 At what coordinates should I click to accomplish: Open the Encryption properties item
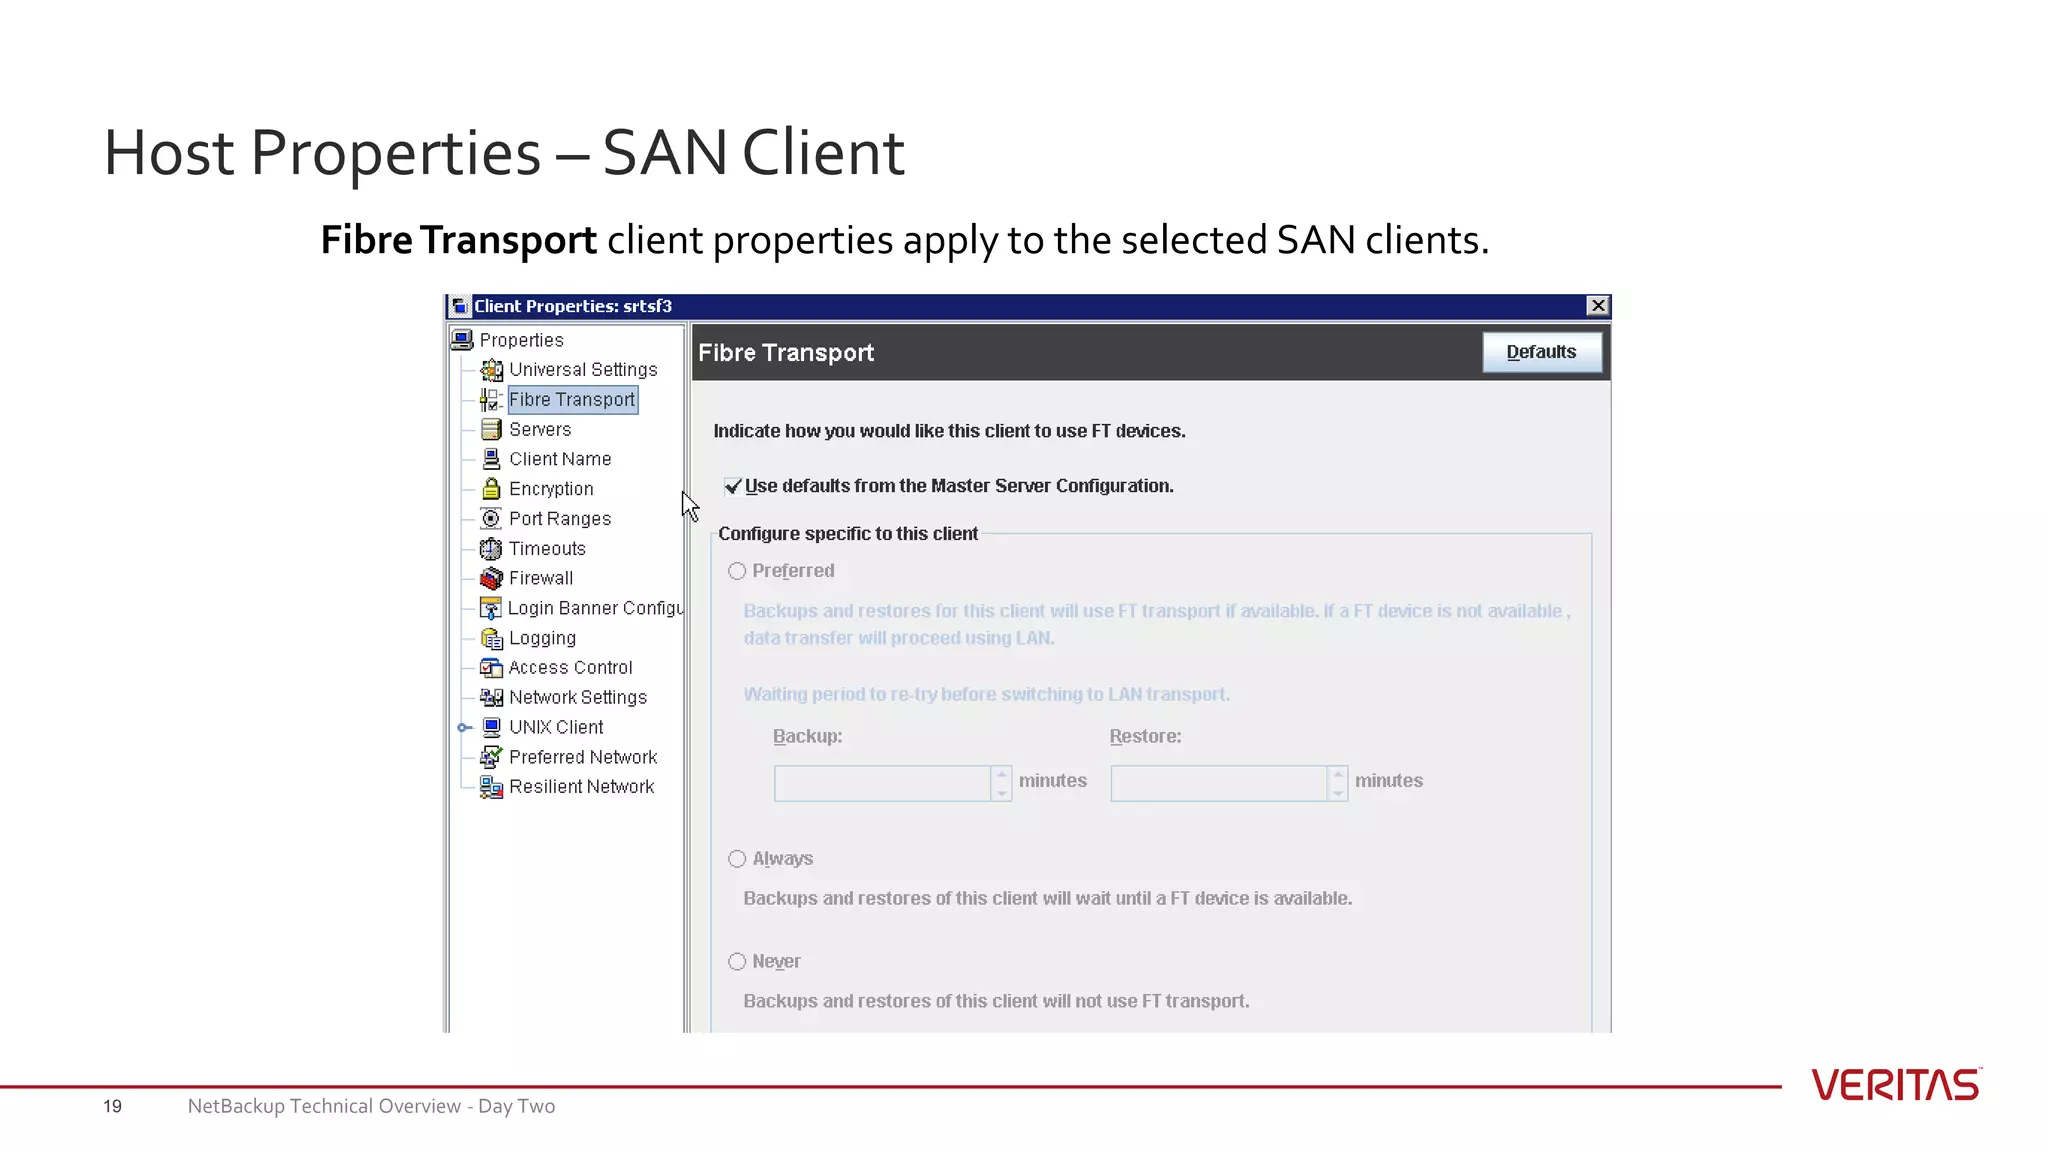tap(551, 489)
